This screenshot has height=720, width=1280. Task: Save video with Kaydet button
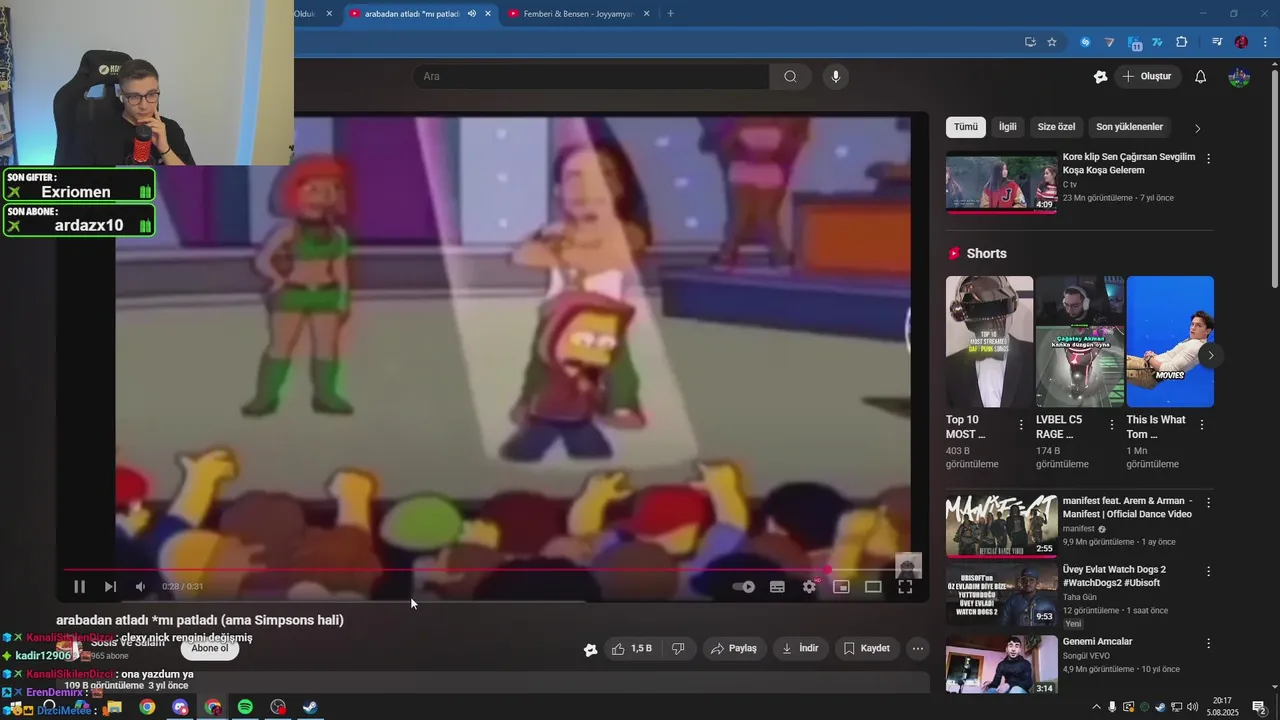coord(866,648)
